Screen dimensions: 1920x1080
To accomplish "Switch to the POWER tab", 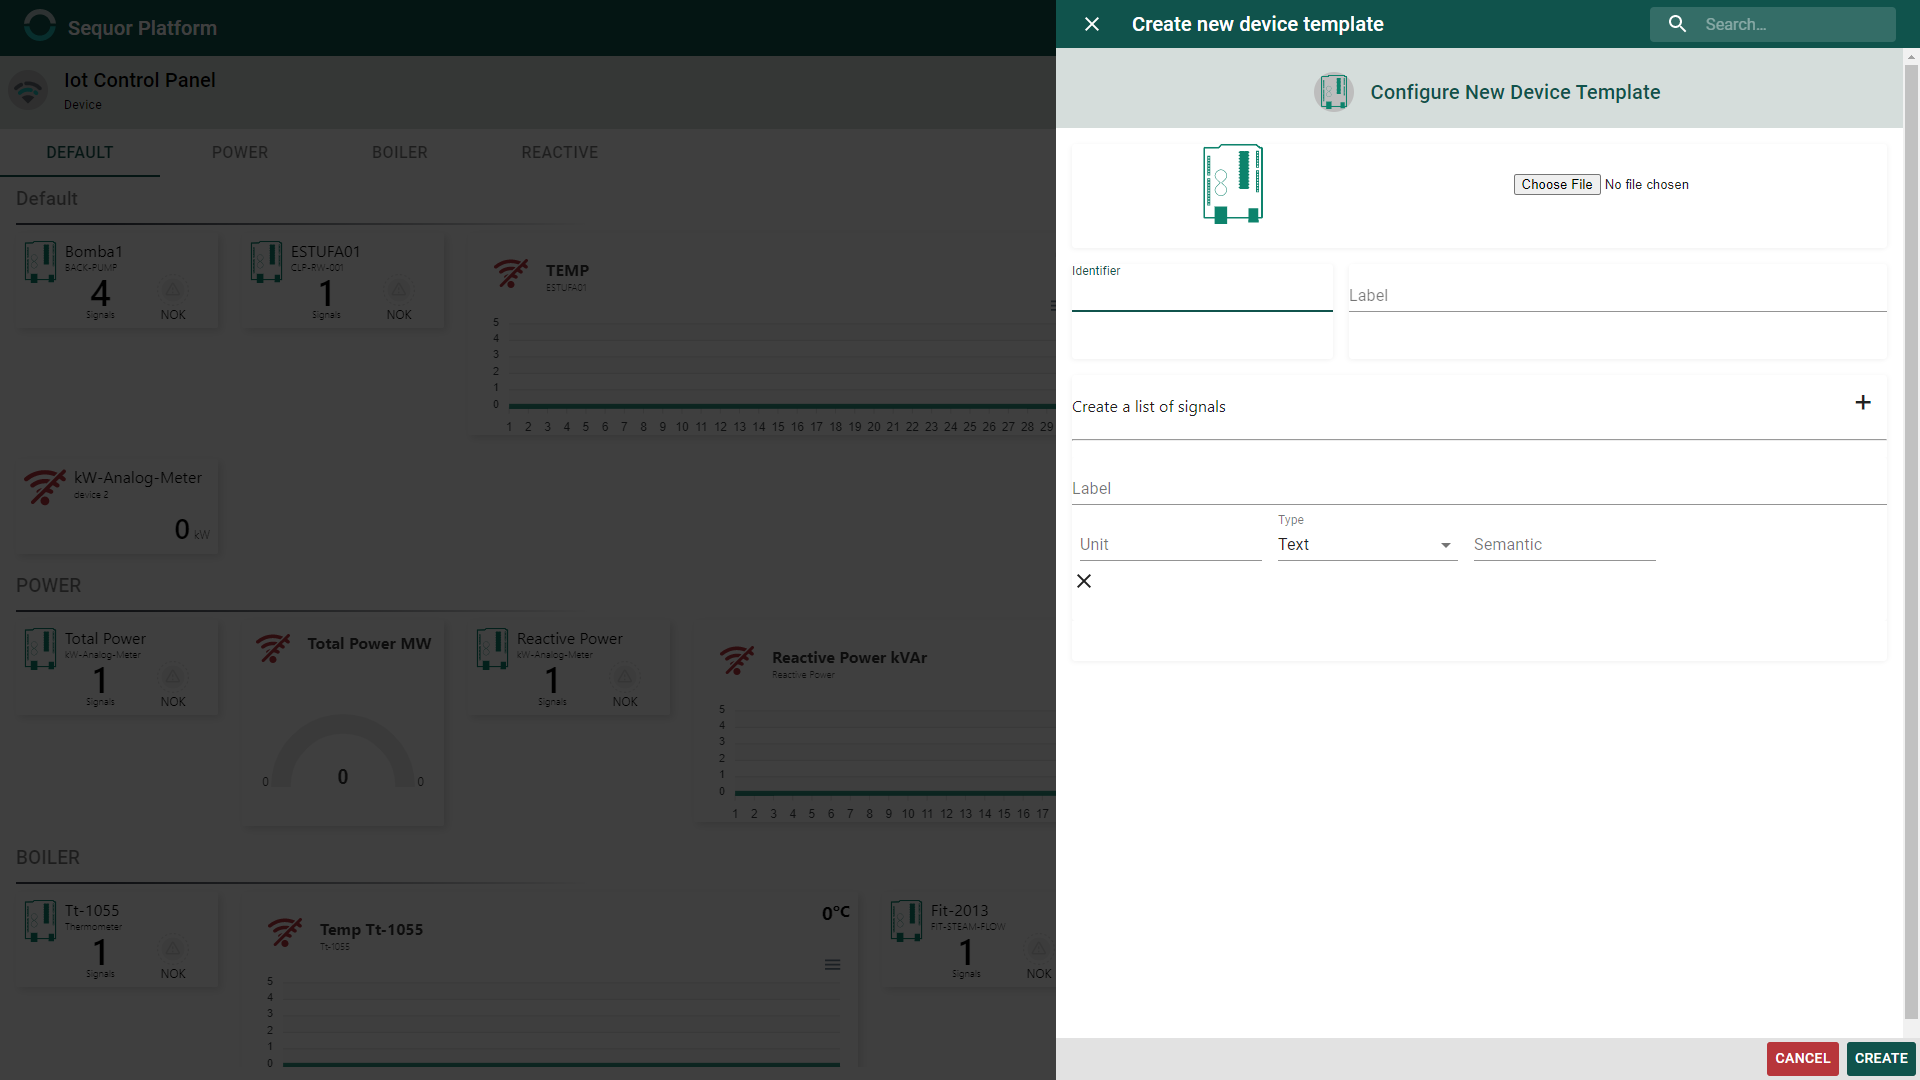I will (240, 153).
